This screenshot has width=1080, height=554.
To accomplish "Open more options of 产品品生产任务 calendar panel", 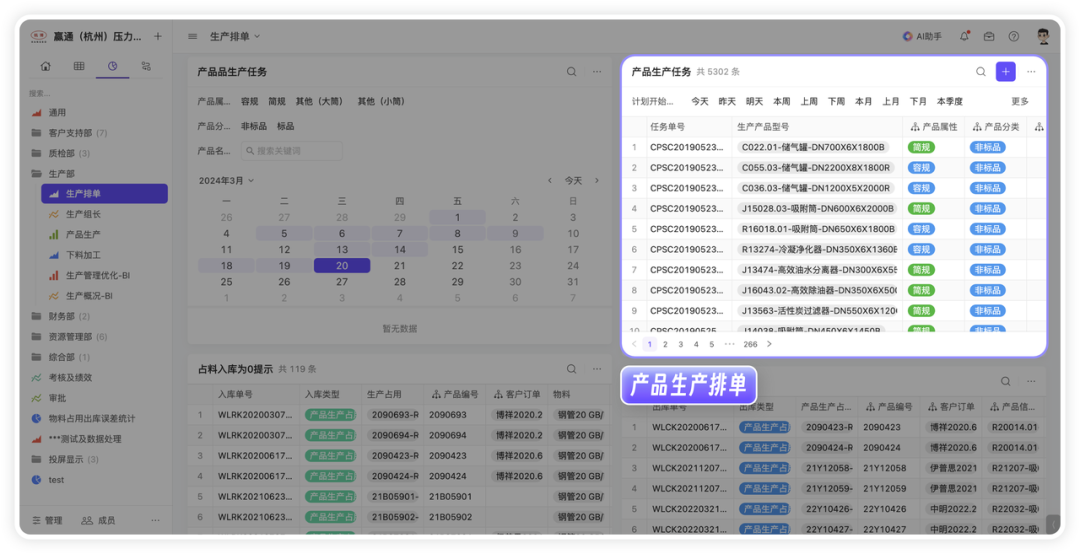I will 597,72.
